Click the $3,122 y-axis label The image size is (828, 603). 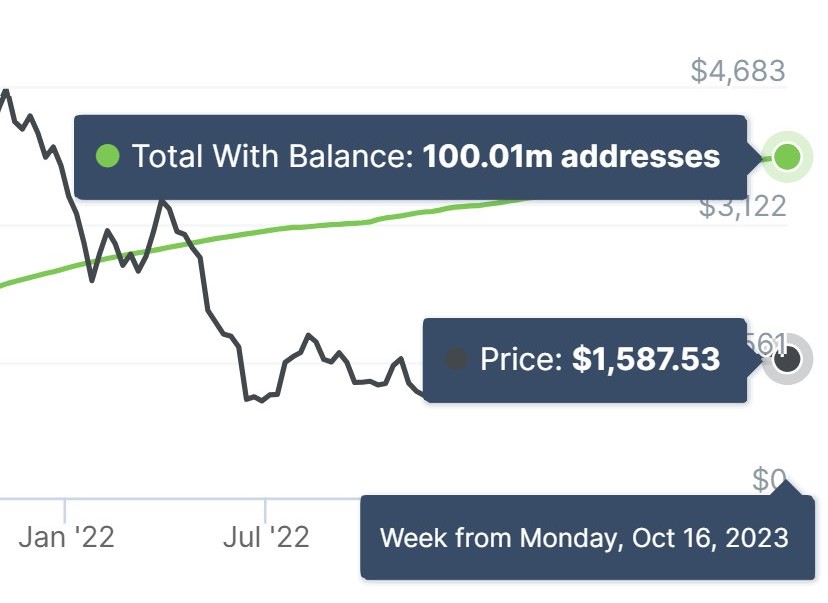click(742, 208)
